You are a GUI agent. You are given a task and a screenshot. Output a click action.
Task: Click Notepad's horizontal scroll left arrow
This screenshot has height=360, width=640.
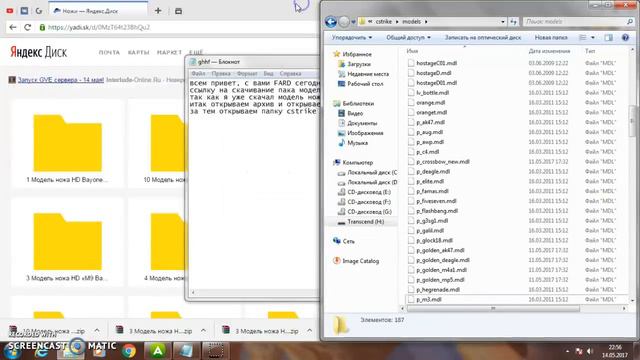pyautogui.click(x=193, y=292)
